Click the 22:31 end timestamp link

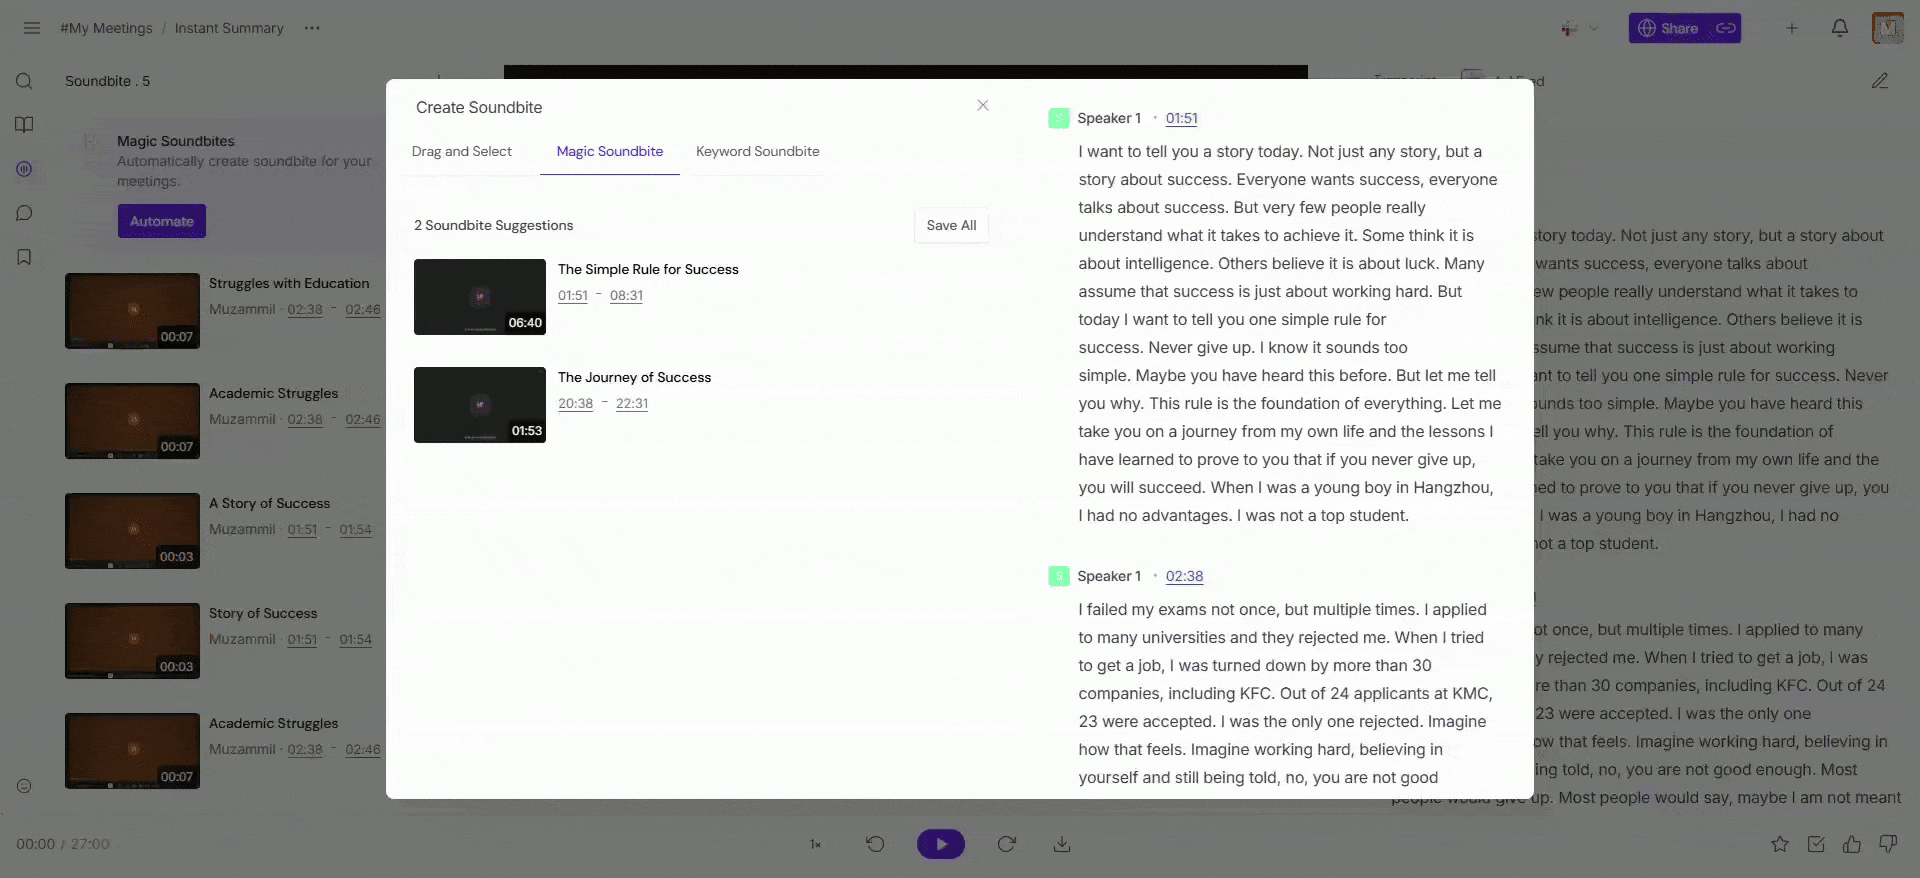[x=632, y=403]
